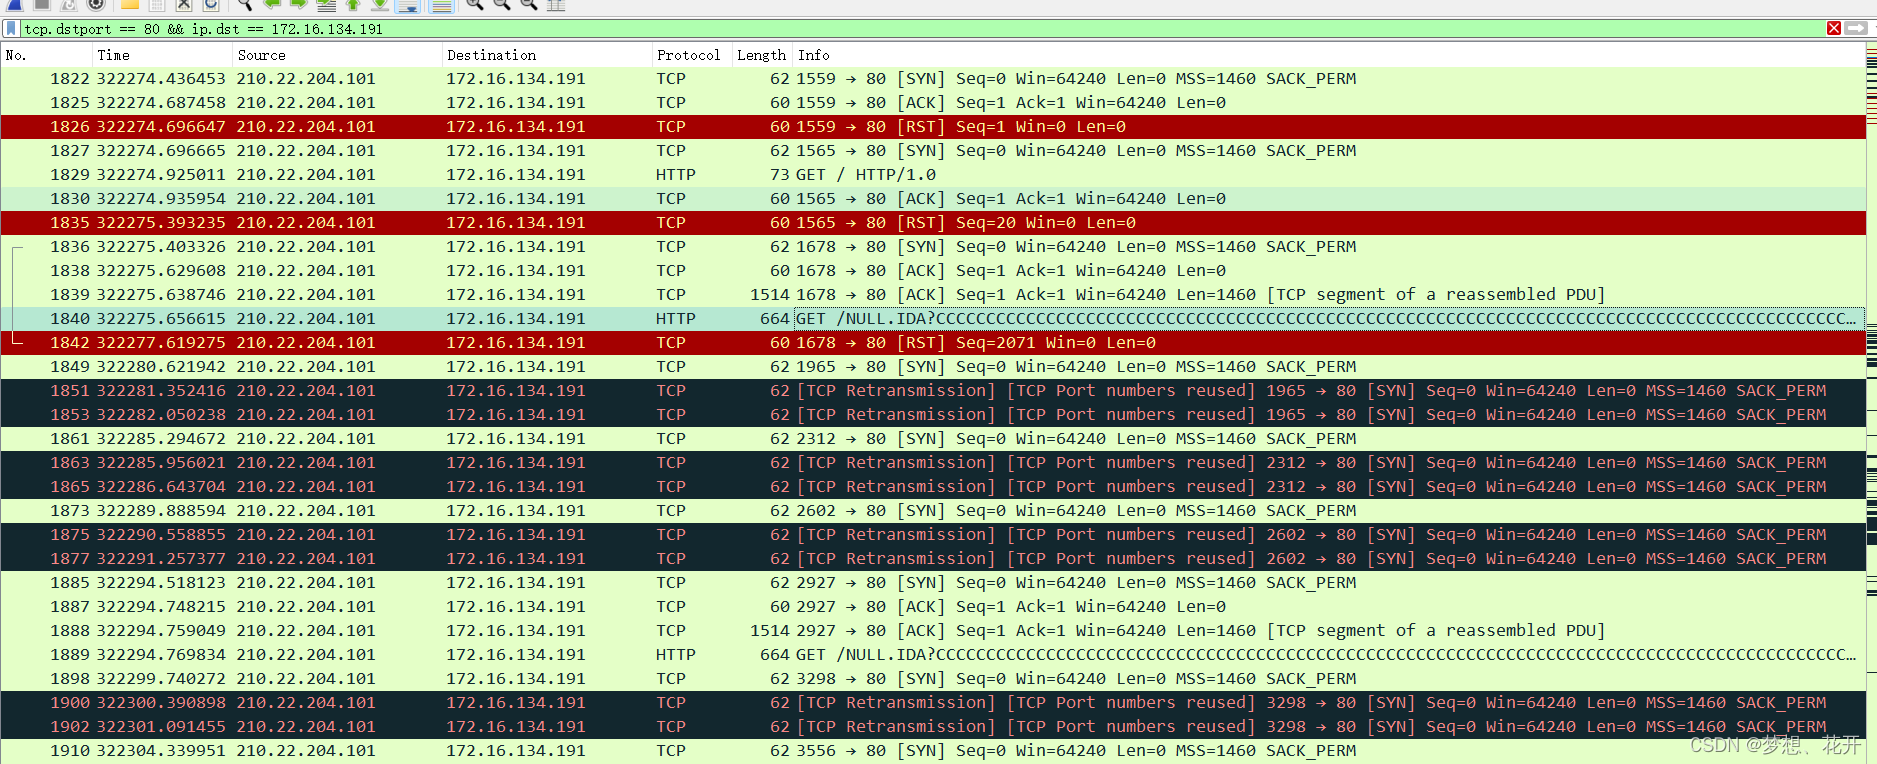
Task: Select packet 1888 with 1514 length
Action: point(933,631)
